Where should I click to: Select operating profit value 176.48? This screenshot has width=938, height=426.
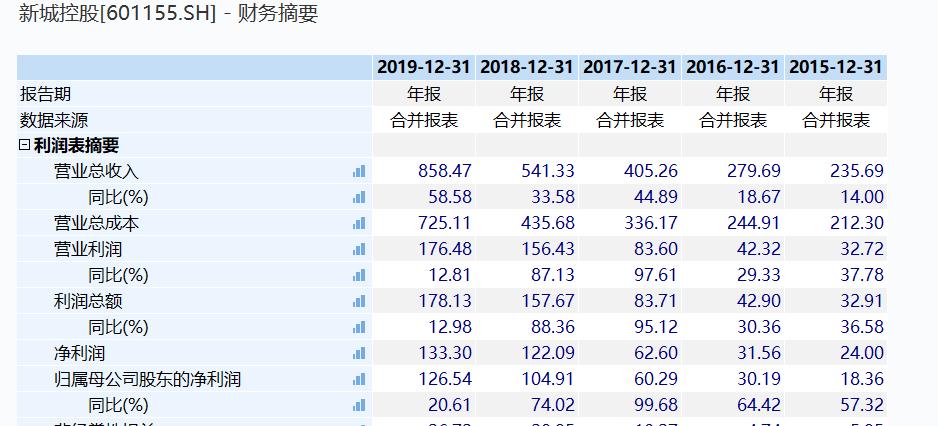(444, 249)
